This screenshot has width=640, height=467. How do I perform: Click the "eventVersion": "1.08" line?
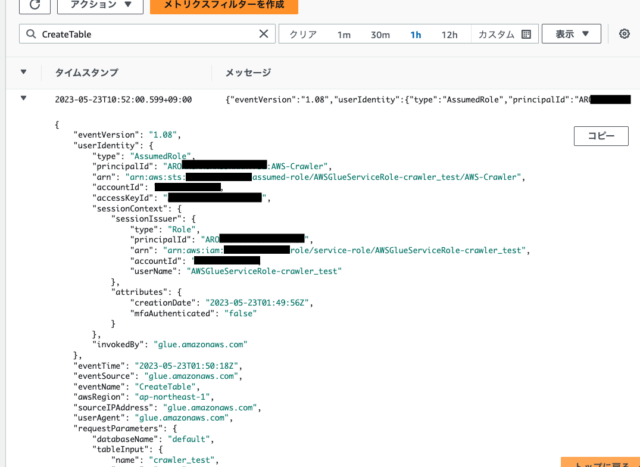pos(127,135)
